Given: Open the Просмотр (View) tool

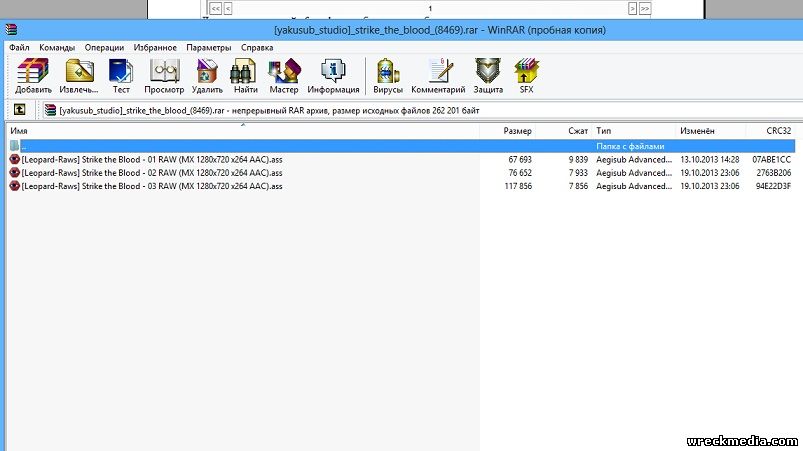Looking at the screenshot, I should 164,75.
